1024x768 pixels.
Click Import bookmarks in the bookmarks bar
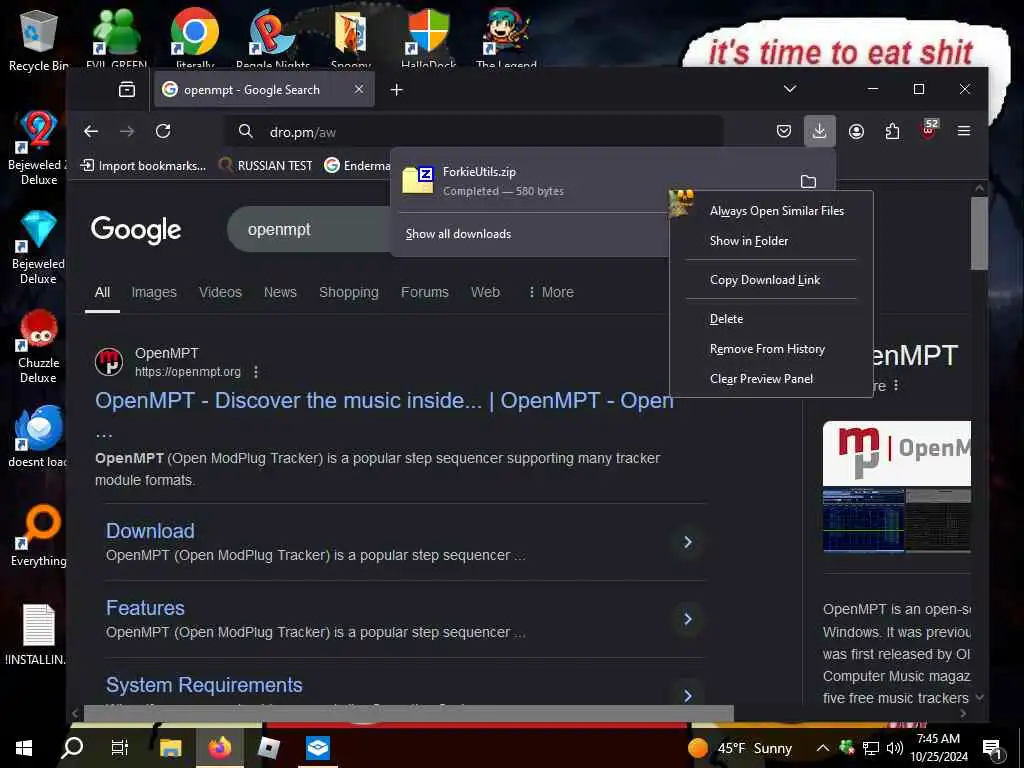143,165
